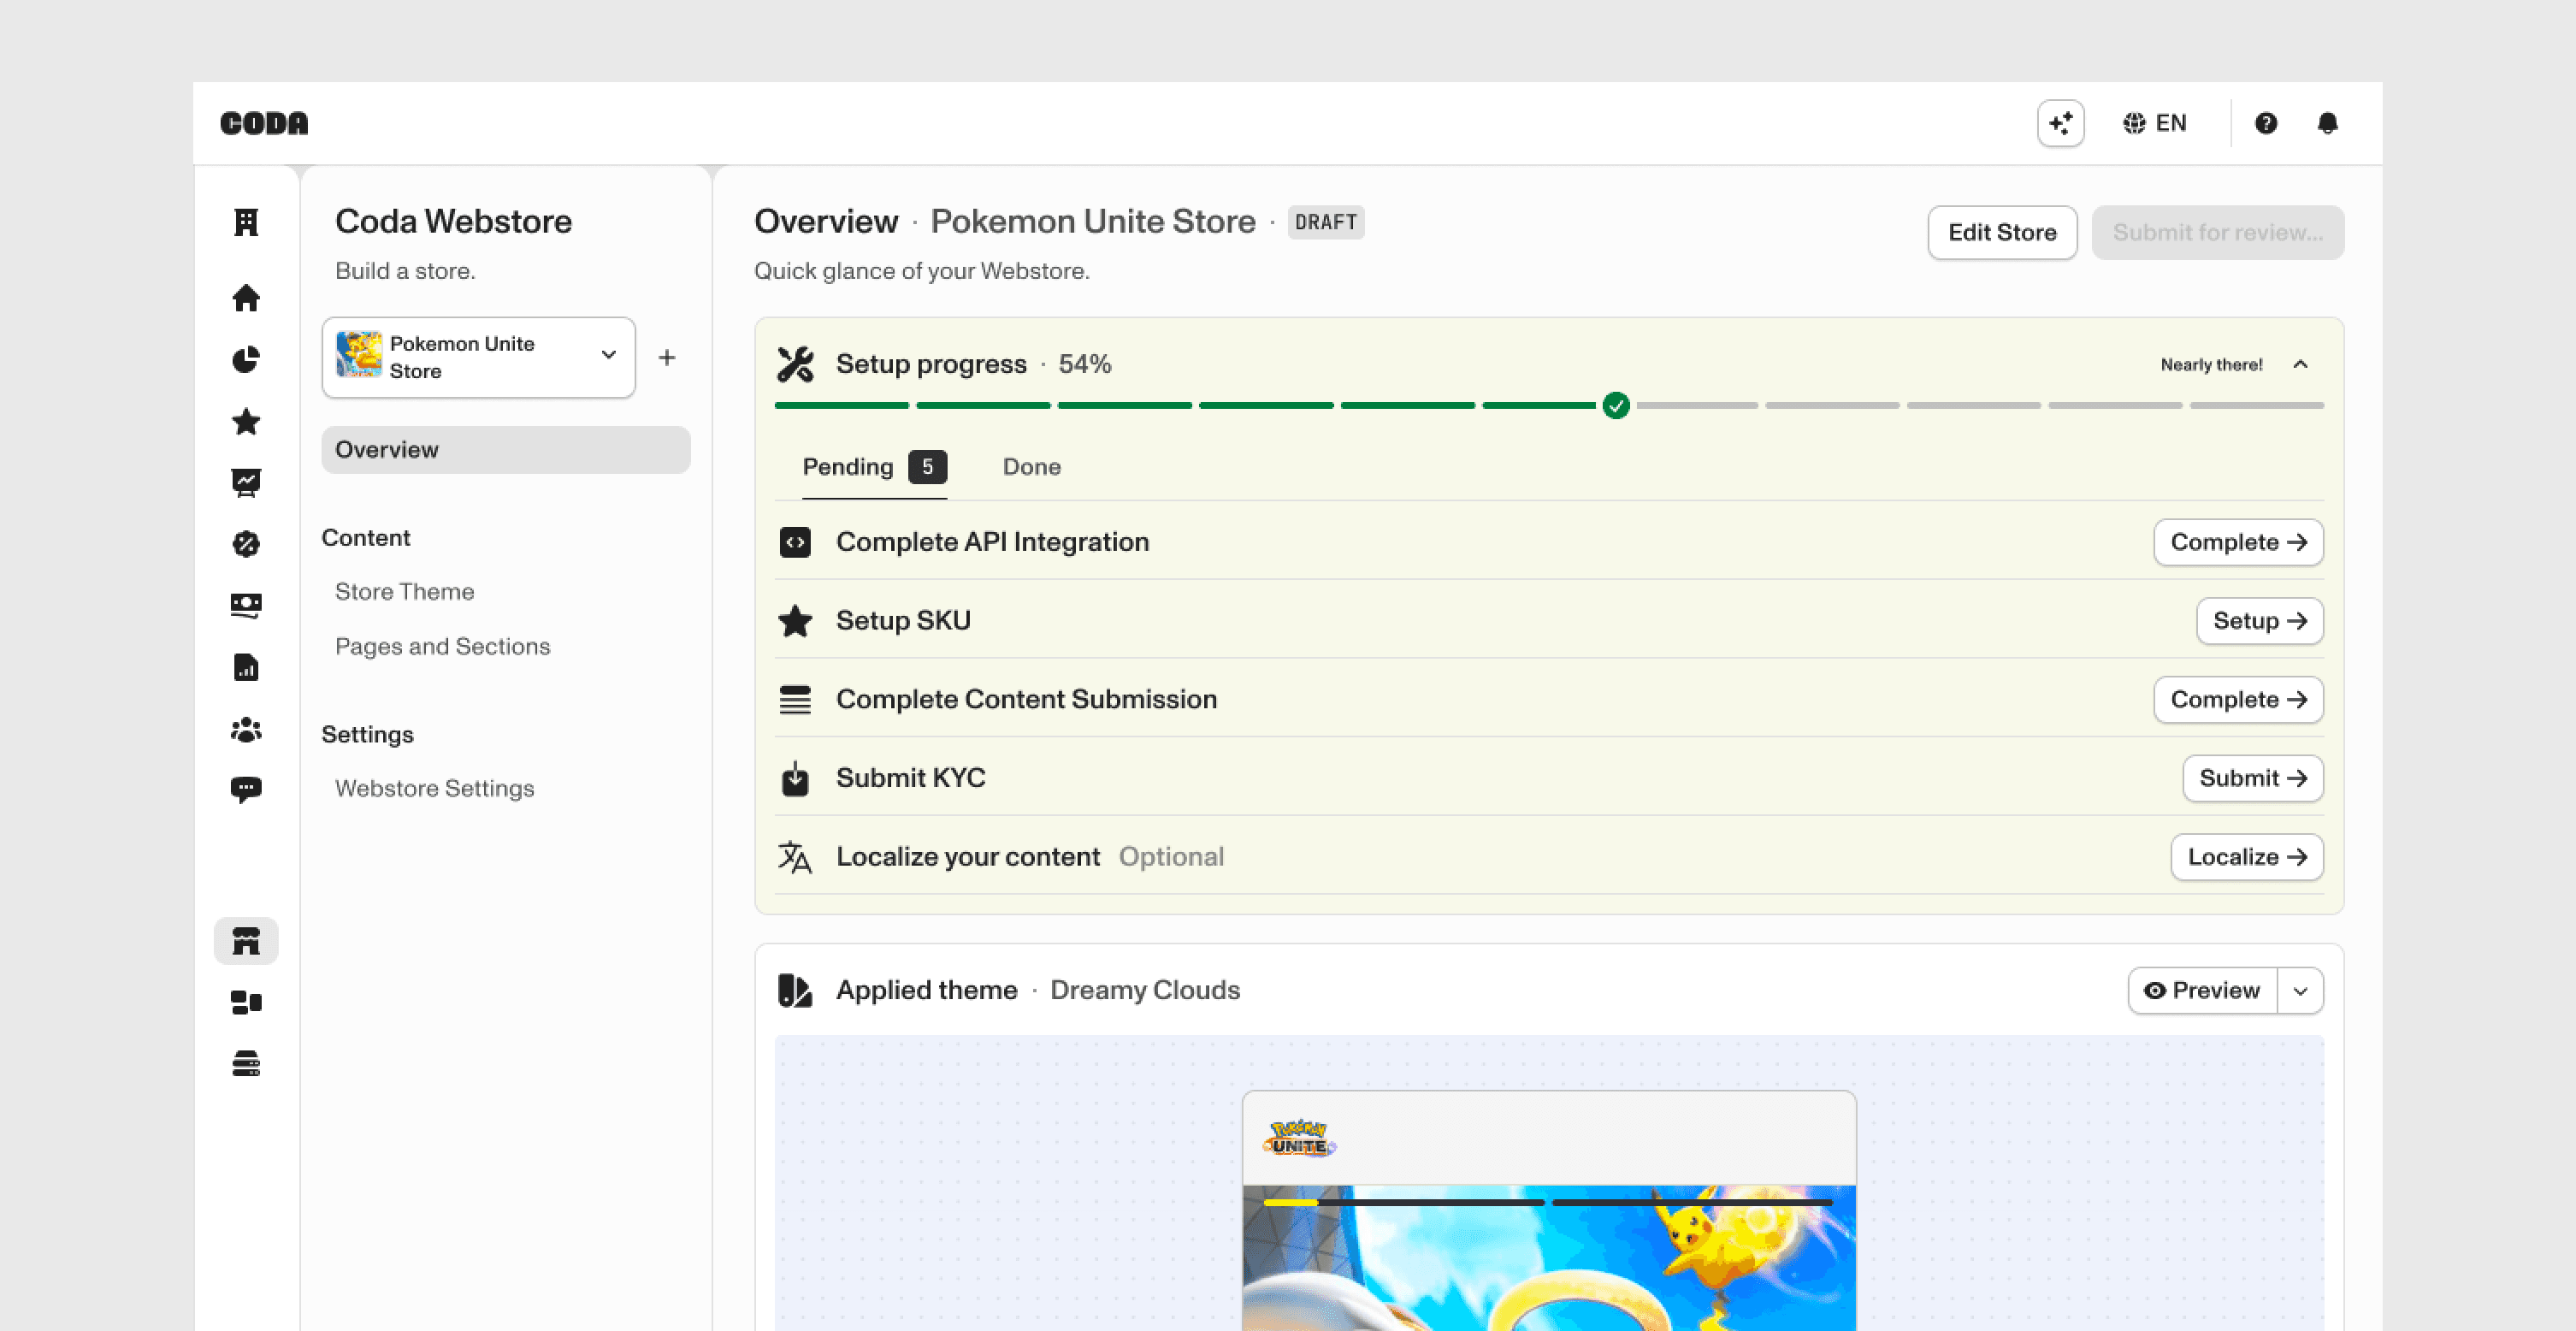The width and height of the screenshot is (2576, 1331).
Task: Open the server stack sidebar icon
Action: pyautogui.click(x=246, y=1063)
